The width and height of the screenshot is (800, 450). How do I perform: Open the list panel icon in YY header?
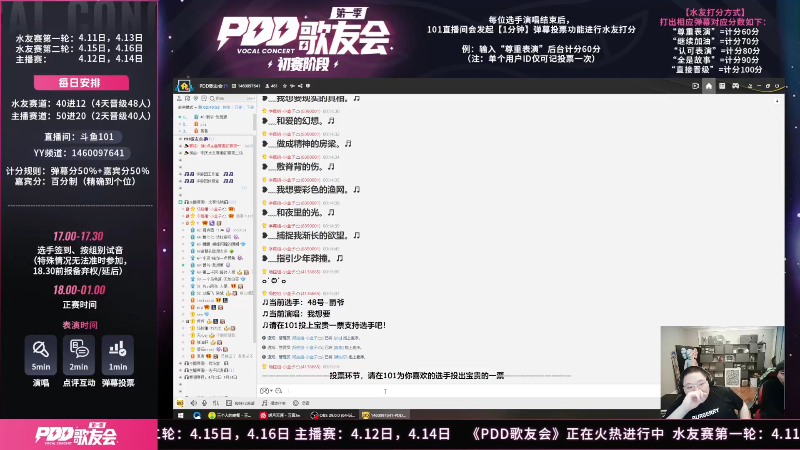tap(722, 86)
